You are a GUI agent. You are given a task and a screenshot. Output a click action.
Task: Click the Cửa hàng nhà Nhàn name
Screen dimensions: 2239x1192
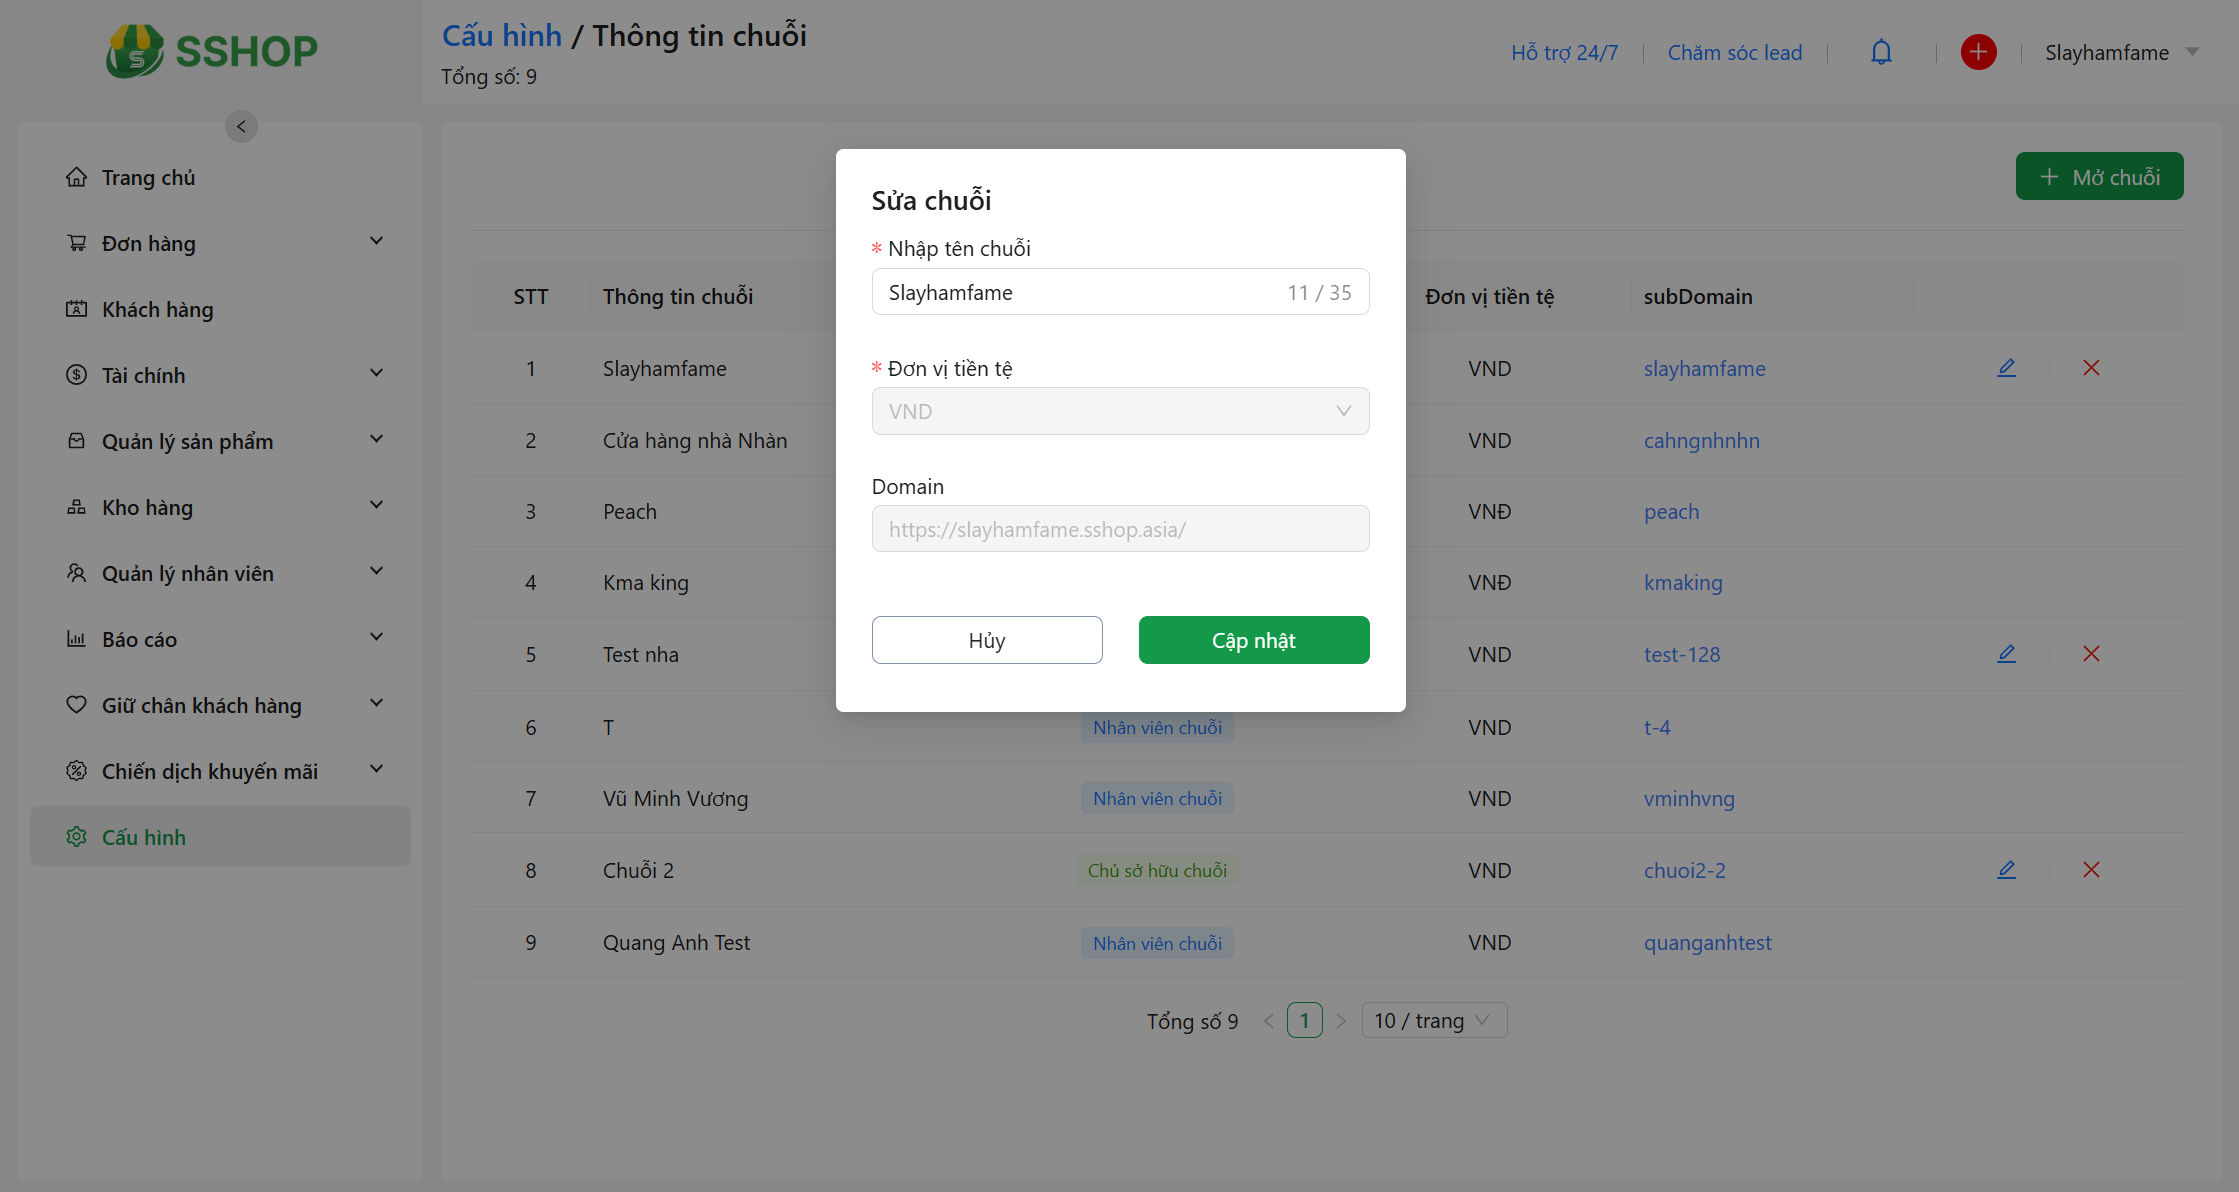[x=695, y=440]
